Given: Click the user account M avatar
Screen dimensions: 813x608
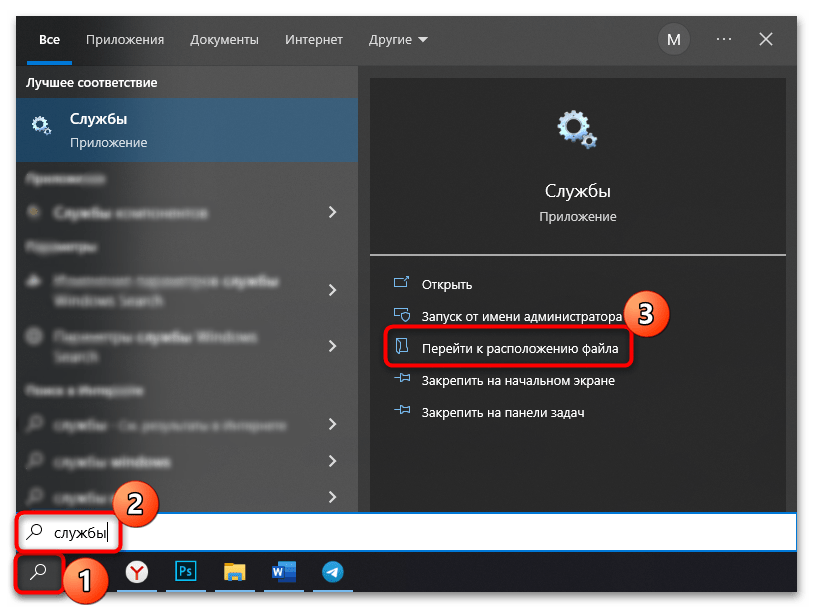Looking at the screenshot, I should coord(673,40).
